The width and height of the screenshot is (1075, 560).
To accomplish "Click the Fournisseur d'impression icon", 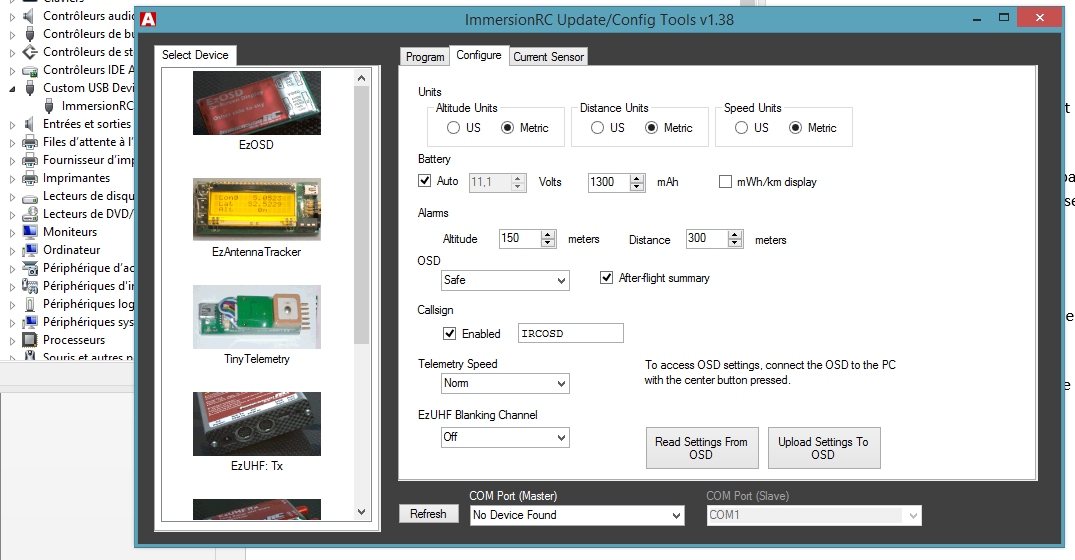I will (29, 160).
